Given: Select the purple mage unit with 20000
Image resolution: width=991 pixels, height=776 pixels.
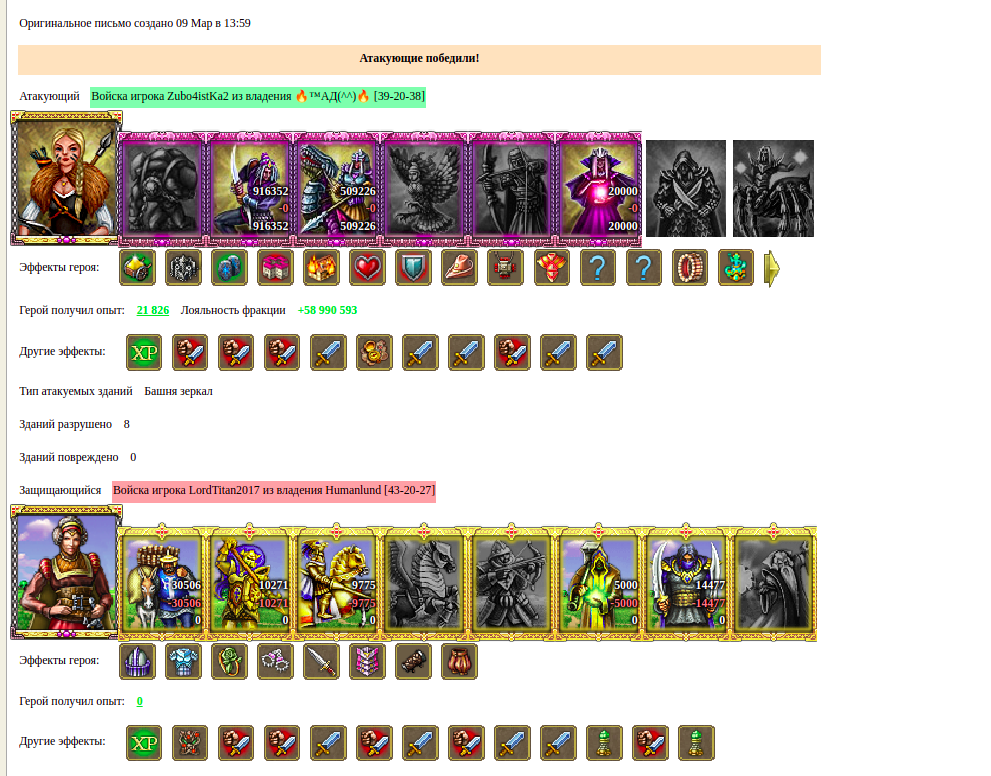Looking at the screenshot, I should pyautogui.click(x=599, y=188).
